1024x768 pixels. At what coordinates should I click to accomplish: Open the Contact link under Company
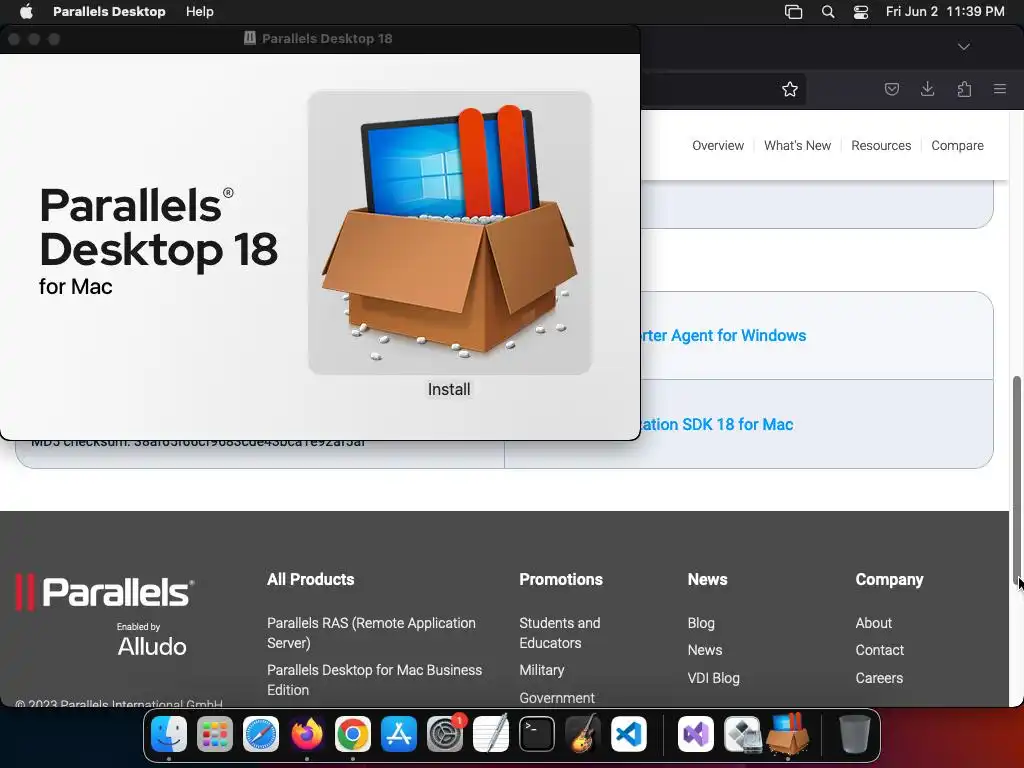coord(879,650)
